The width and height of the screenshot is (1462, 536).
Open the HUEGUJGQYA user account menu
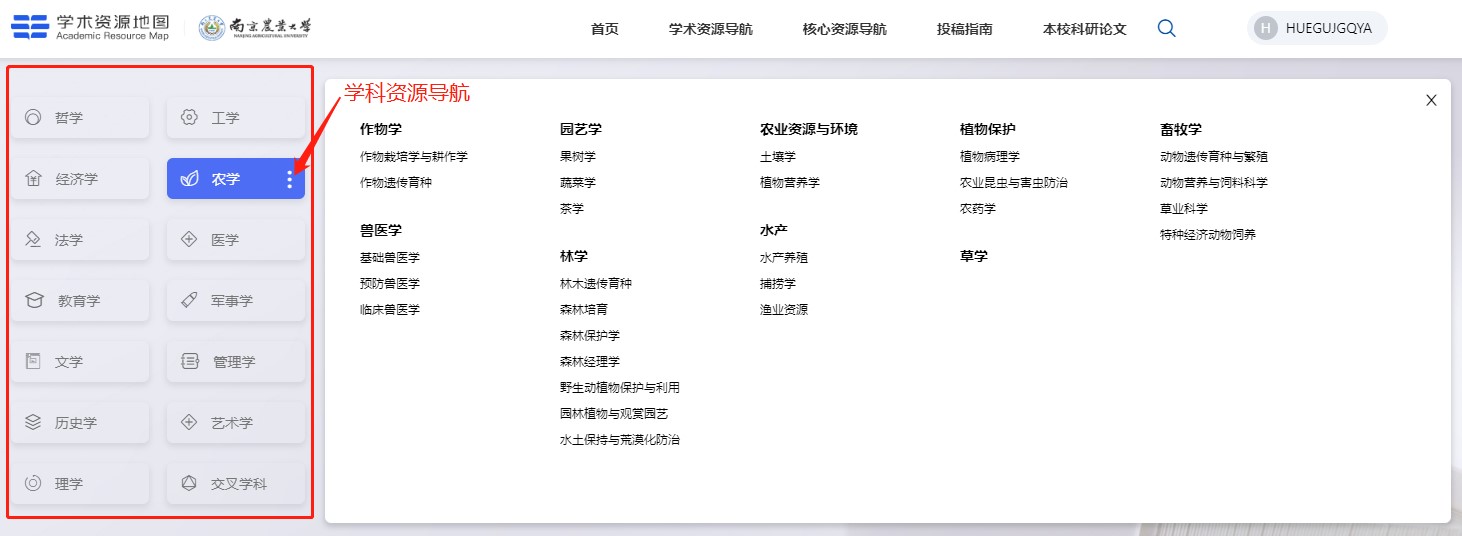[x=1316, y=29]
